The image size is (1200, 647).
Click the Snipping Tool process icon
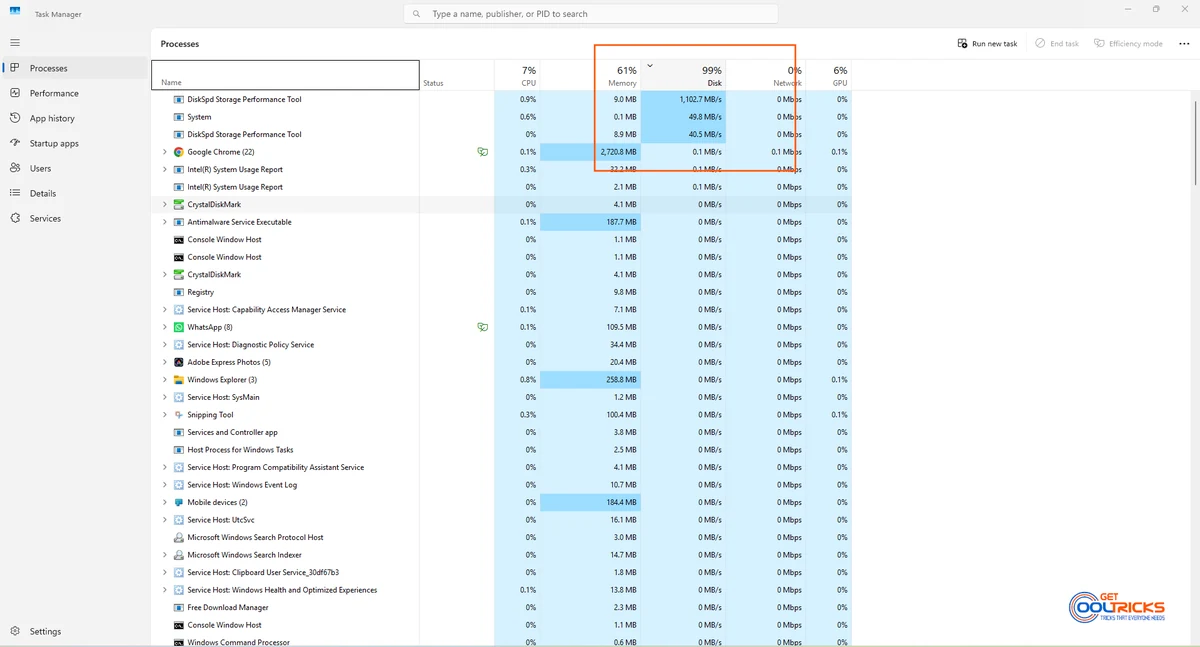click(x=179, y=415)
